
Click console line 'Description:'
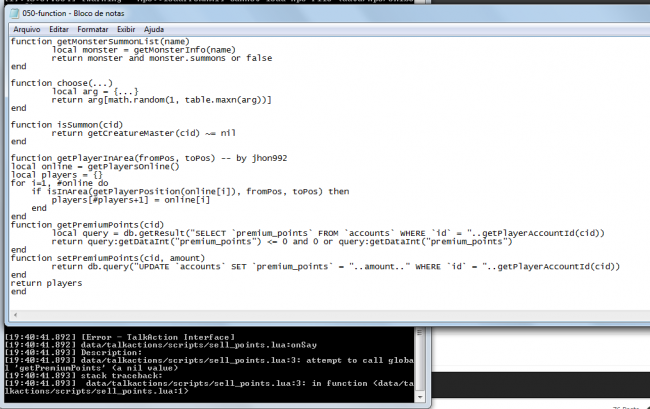112,353
